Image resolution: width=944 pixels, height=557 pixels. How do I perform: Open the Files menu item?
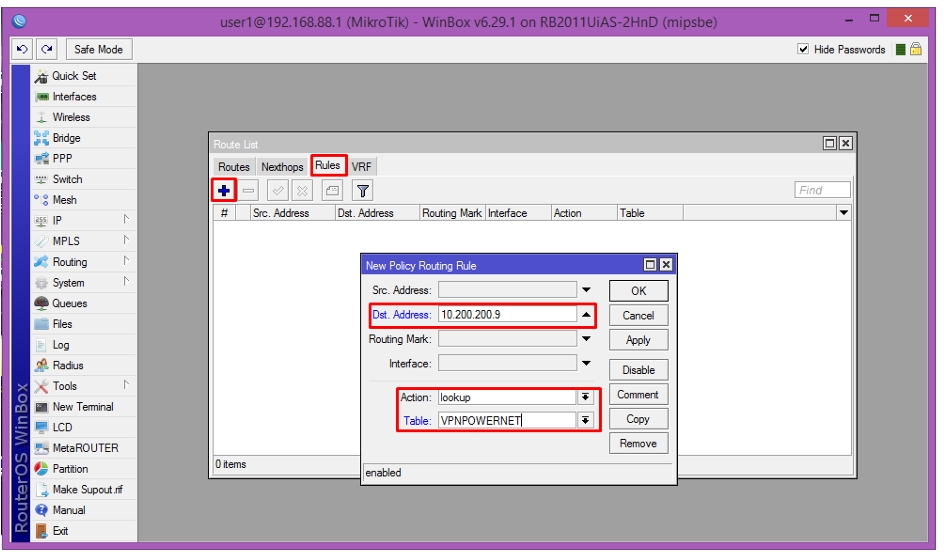[x=62, y=324]
